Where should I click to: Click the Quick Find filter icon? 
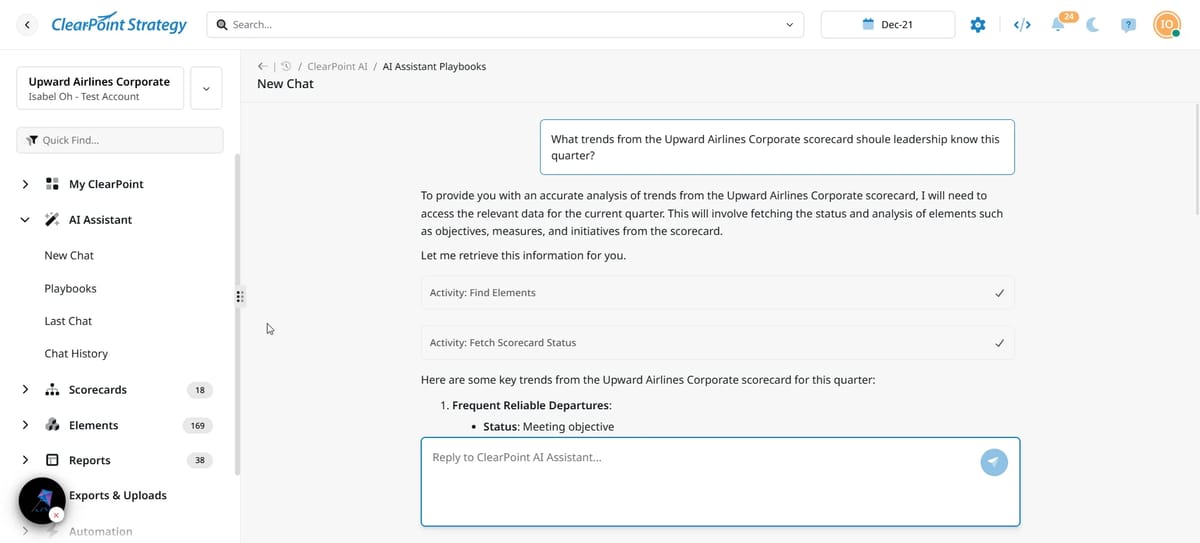(x=32, y=140)
